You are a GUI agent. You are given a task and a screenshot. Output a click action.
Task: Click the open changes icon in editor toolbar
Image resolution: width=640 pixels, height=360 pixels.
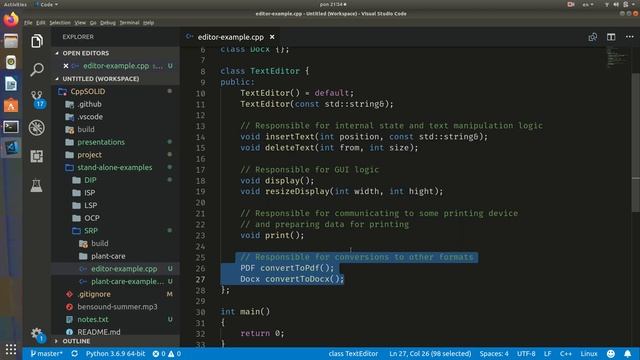tap(593, 37)
